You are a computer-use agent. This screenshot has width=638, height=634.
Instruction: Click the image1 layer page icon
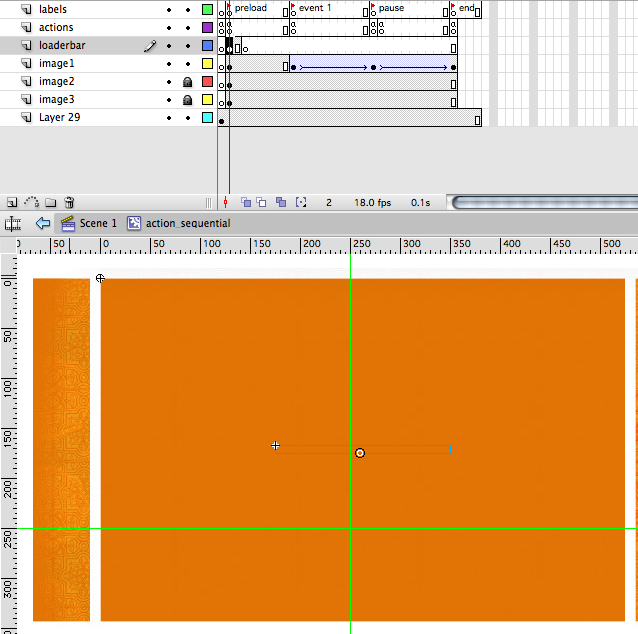click(x=26, y=63)
